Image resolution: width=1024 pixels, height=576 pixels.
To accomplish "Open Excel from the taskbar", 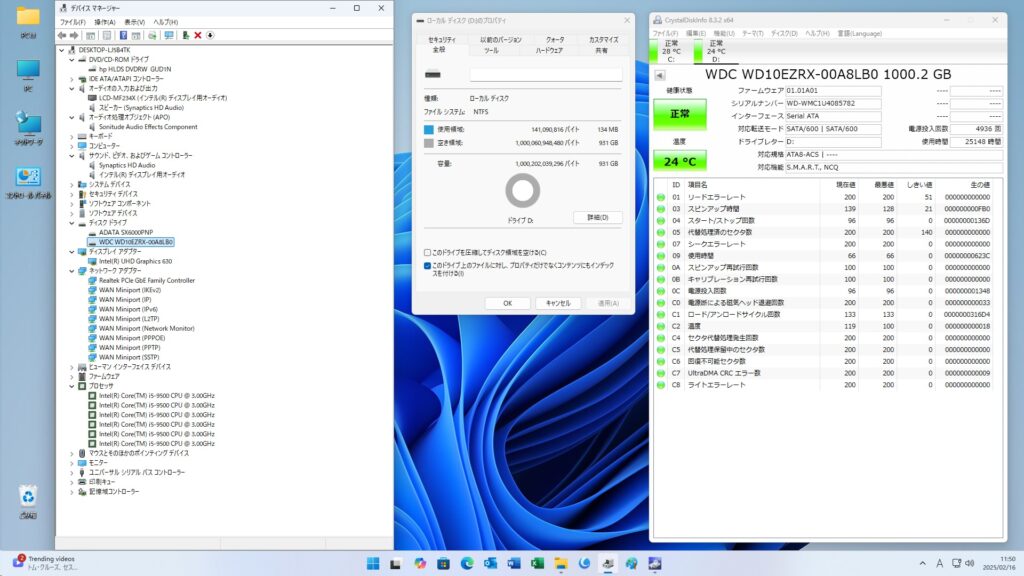I will pos(536,563).
